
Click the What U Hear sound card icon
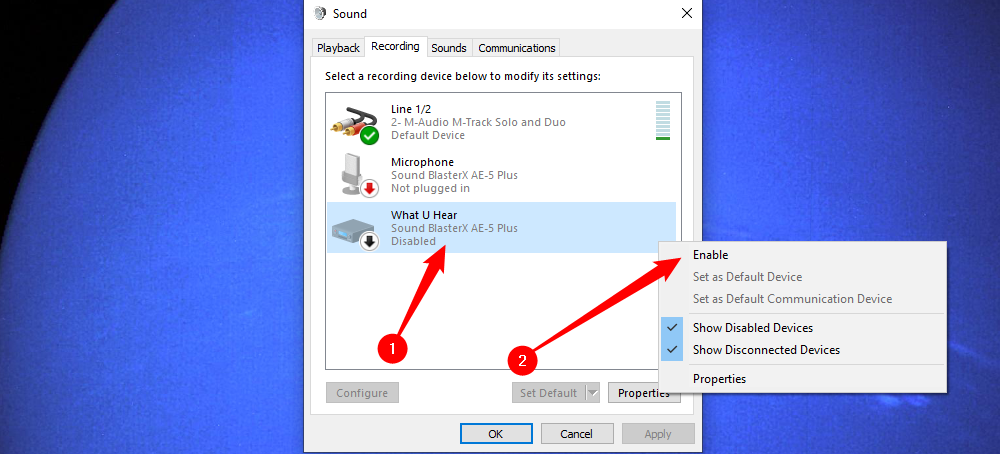pos(354,229)
